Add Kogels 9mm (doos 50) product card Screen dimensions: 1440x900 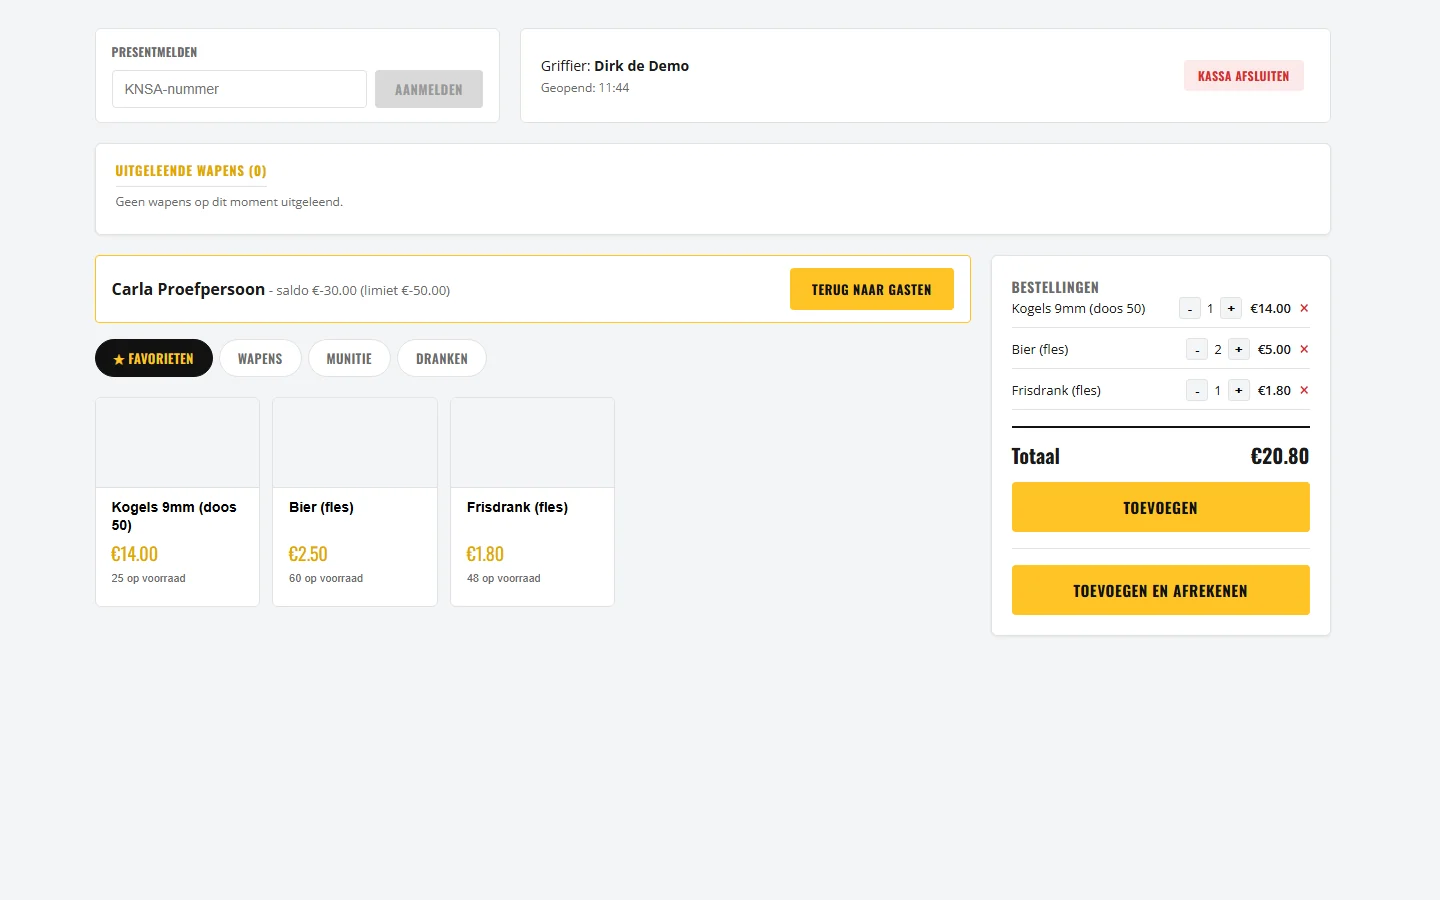pyautogui.click(x=177, y=502)
